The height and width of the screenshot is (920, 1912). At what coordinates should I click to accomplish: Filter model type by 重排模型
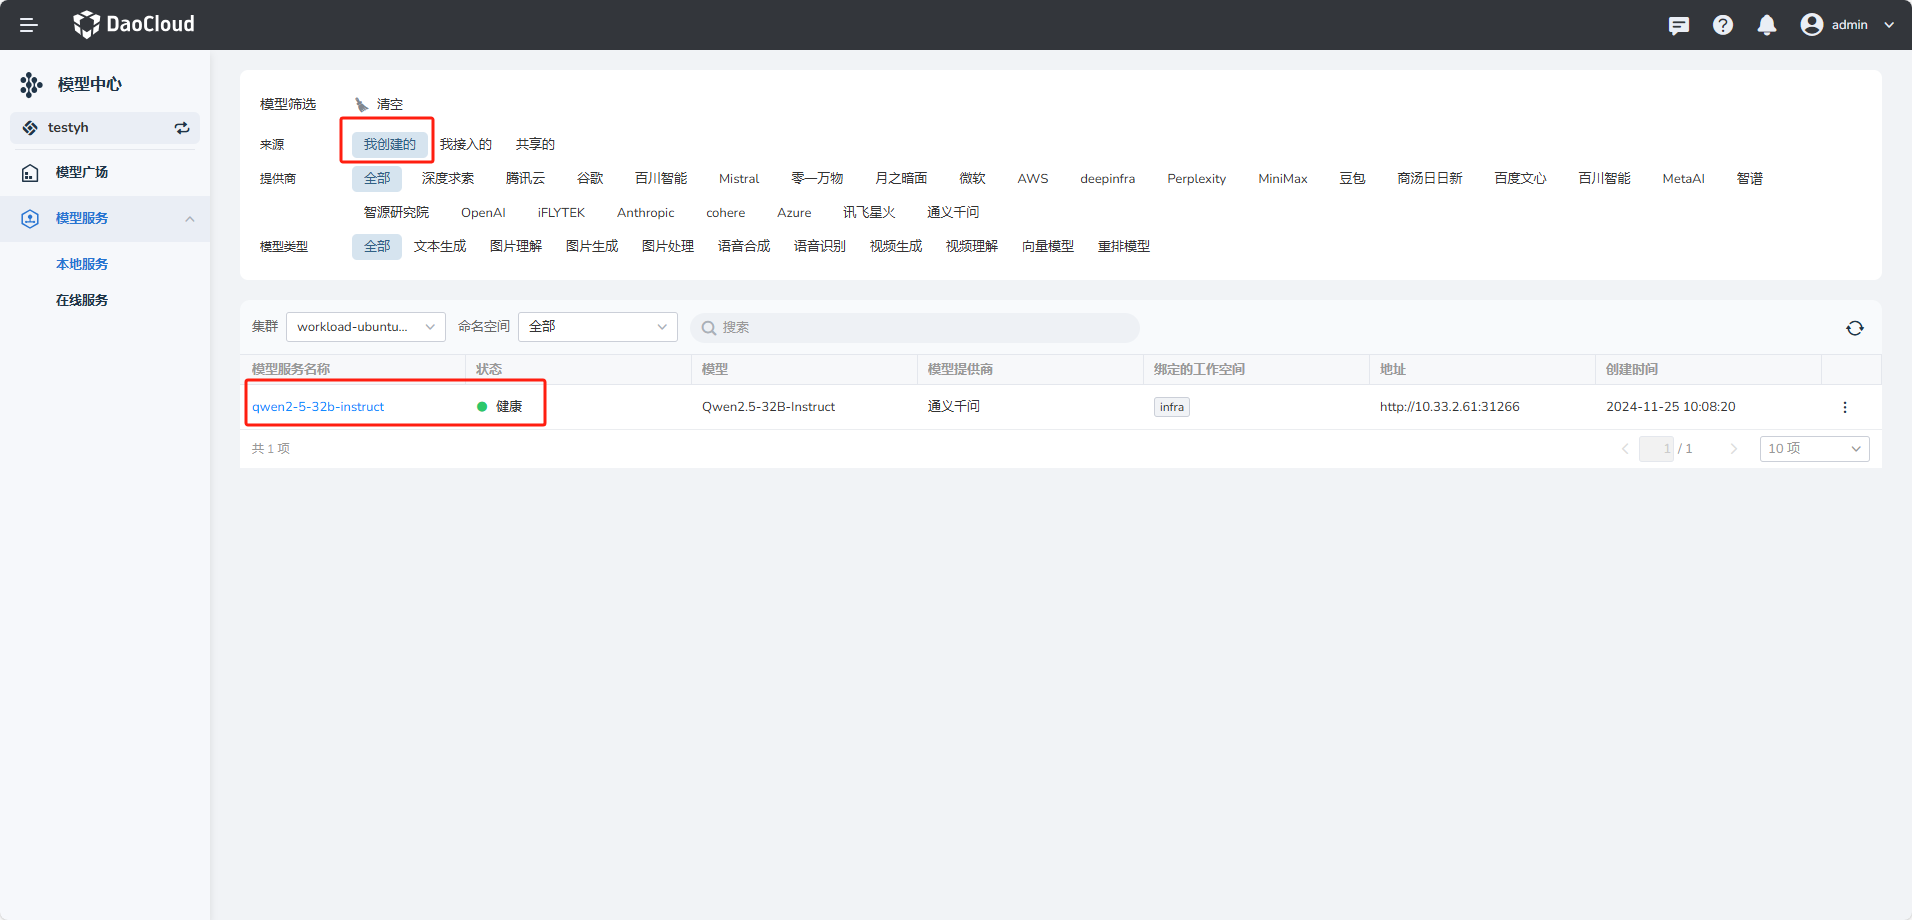(x=1124, y=247)
